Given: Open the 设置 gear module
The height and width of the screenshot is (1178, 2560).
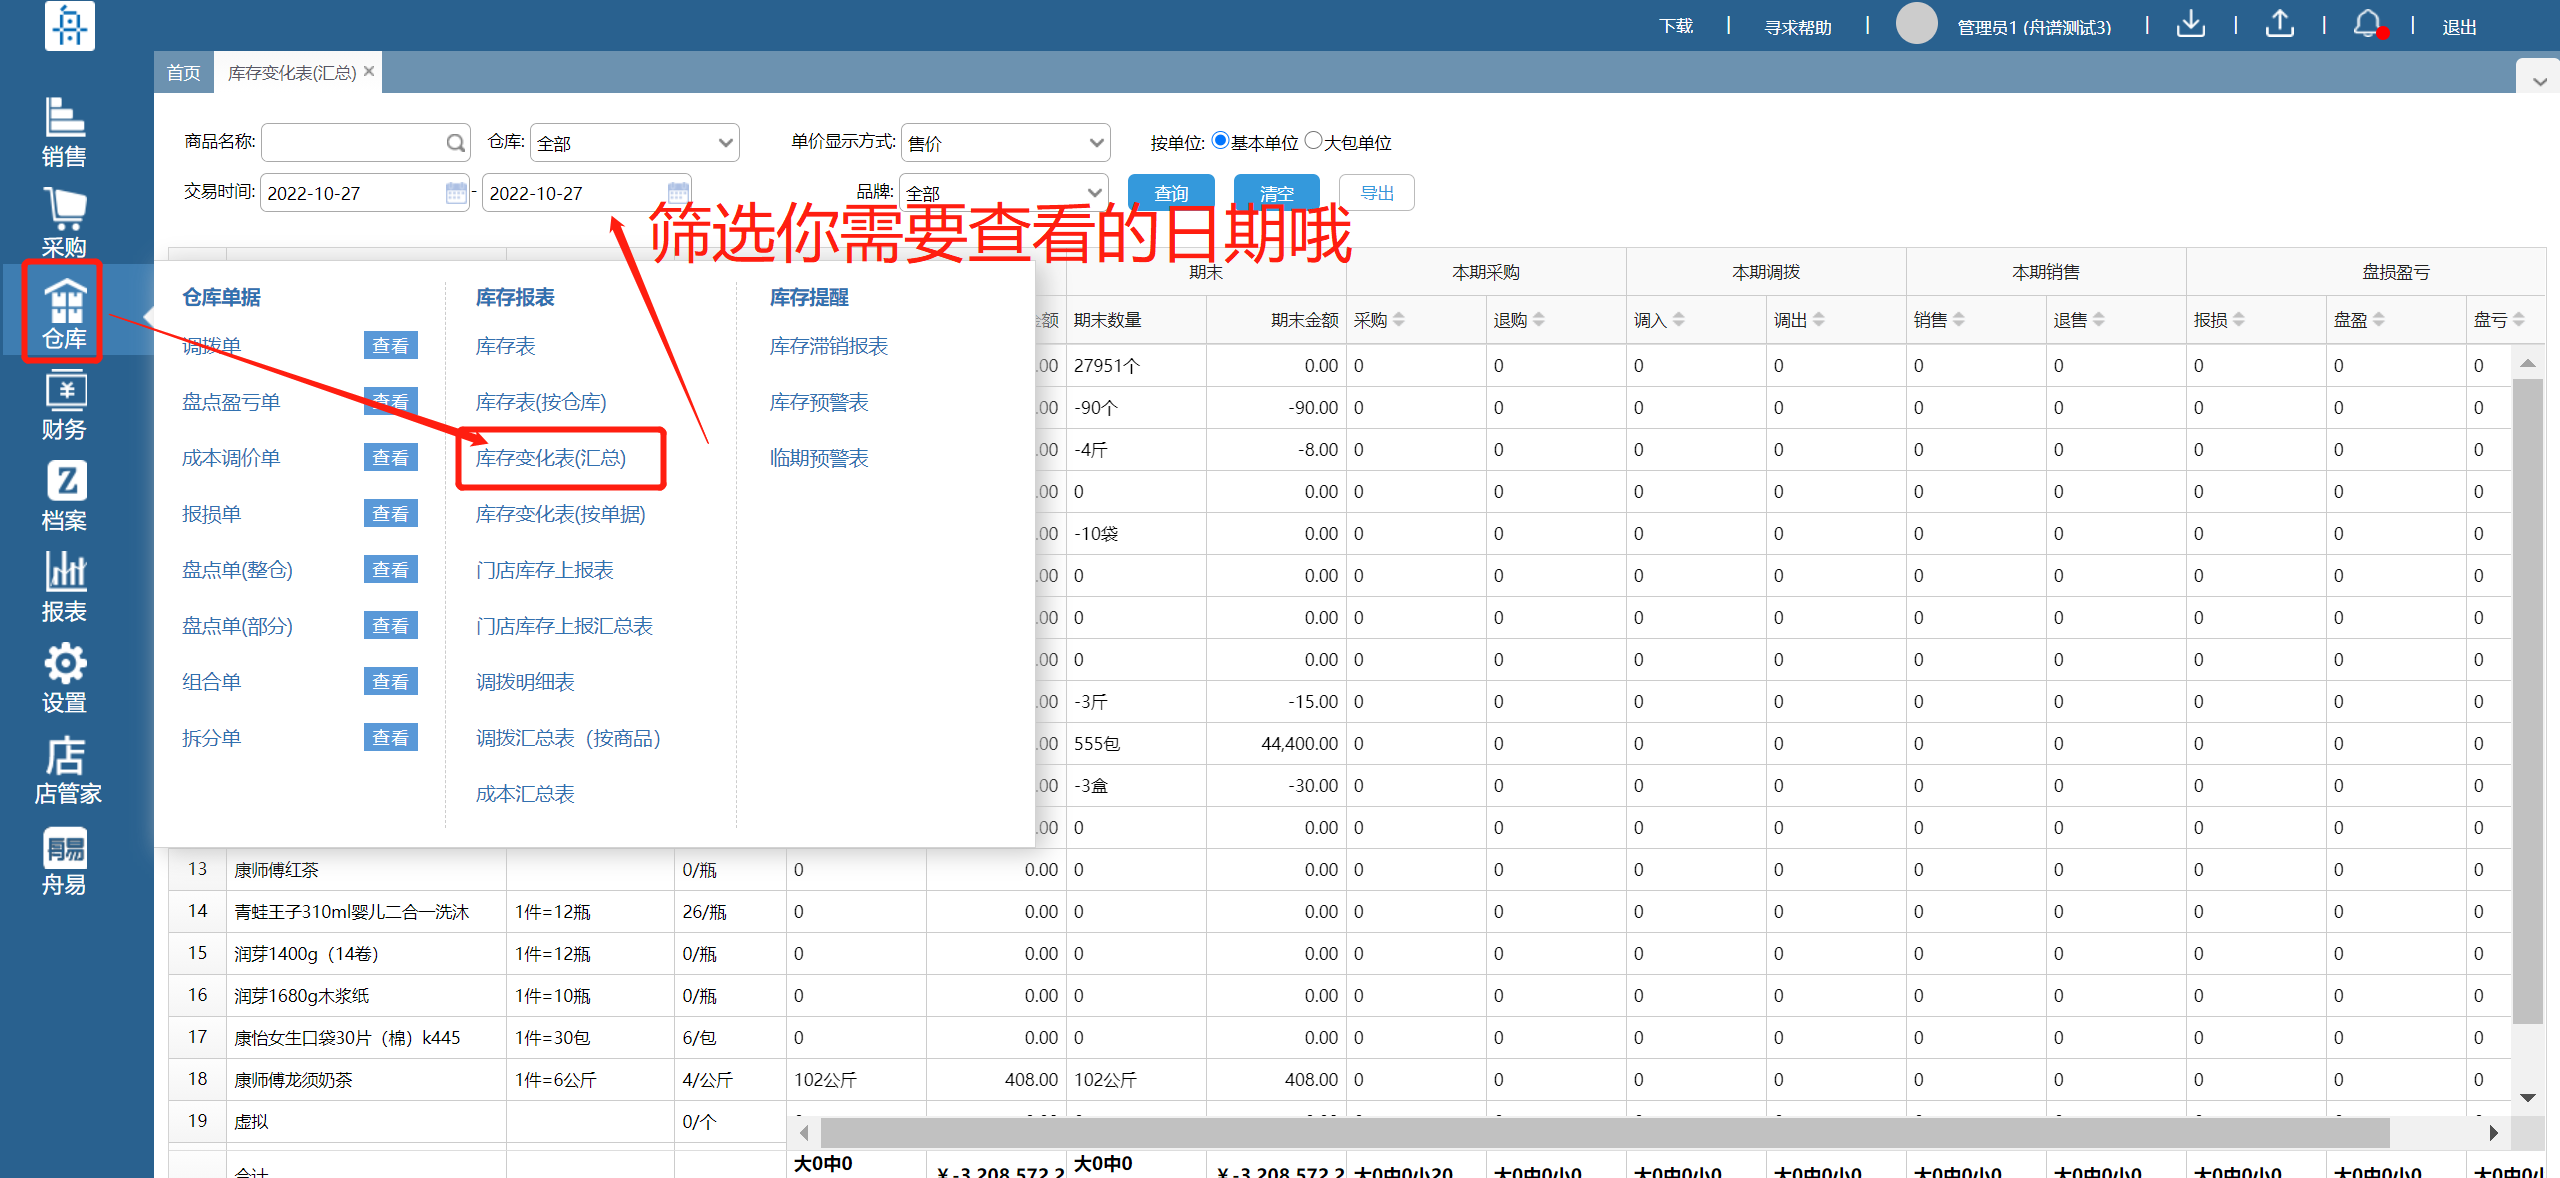Looking at the screenshot, I should pos(64,678).
